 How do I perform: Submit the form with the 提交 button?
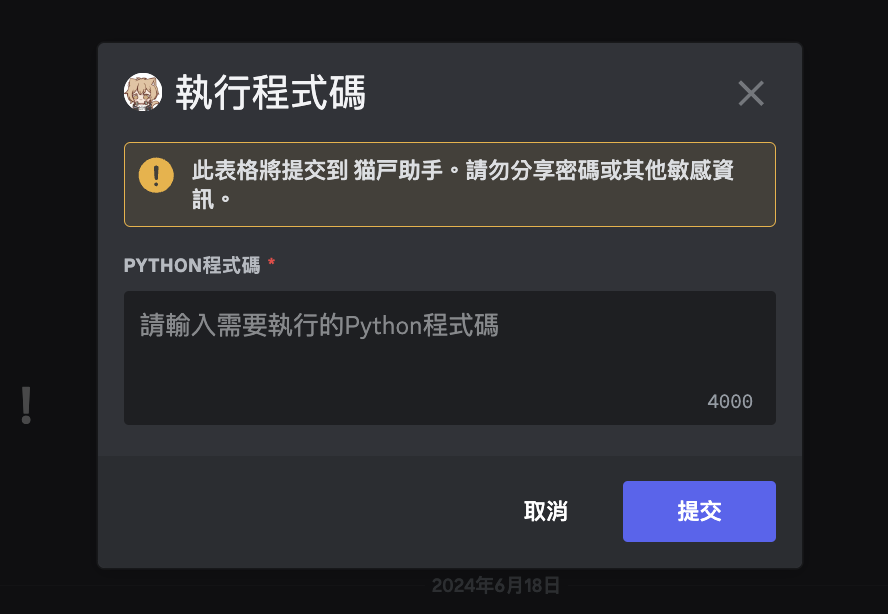click(699, 511)
